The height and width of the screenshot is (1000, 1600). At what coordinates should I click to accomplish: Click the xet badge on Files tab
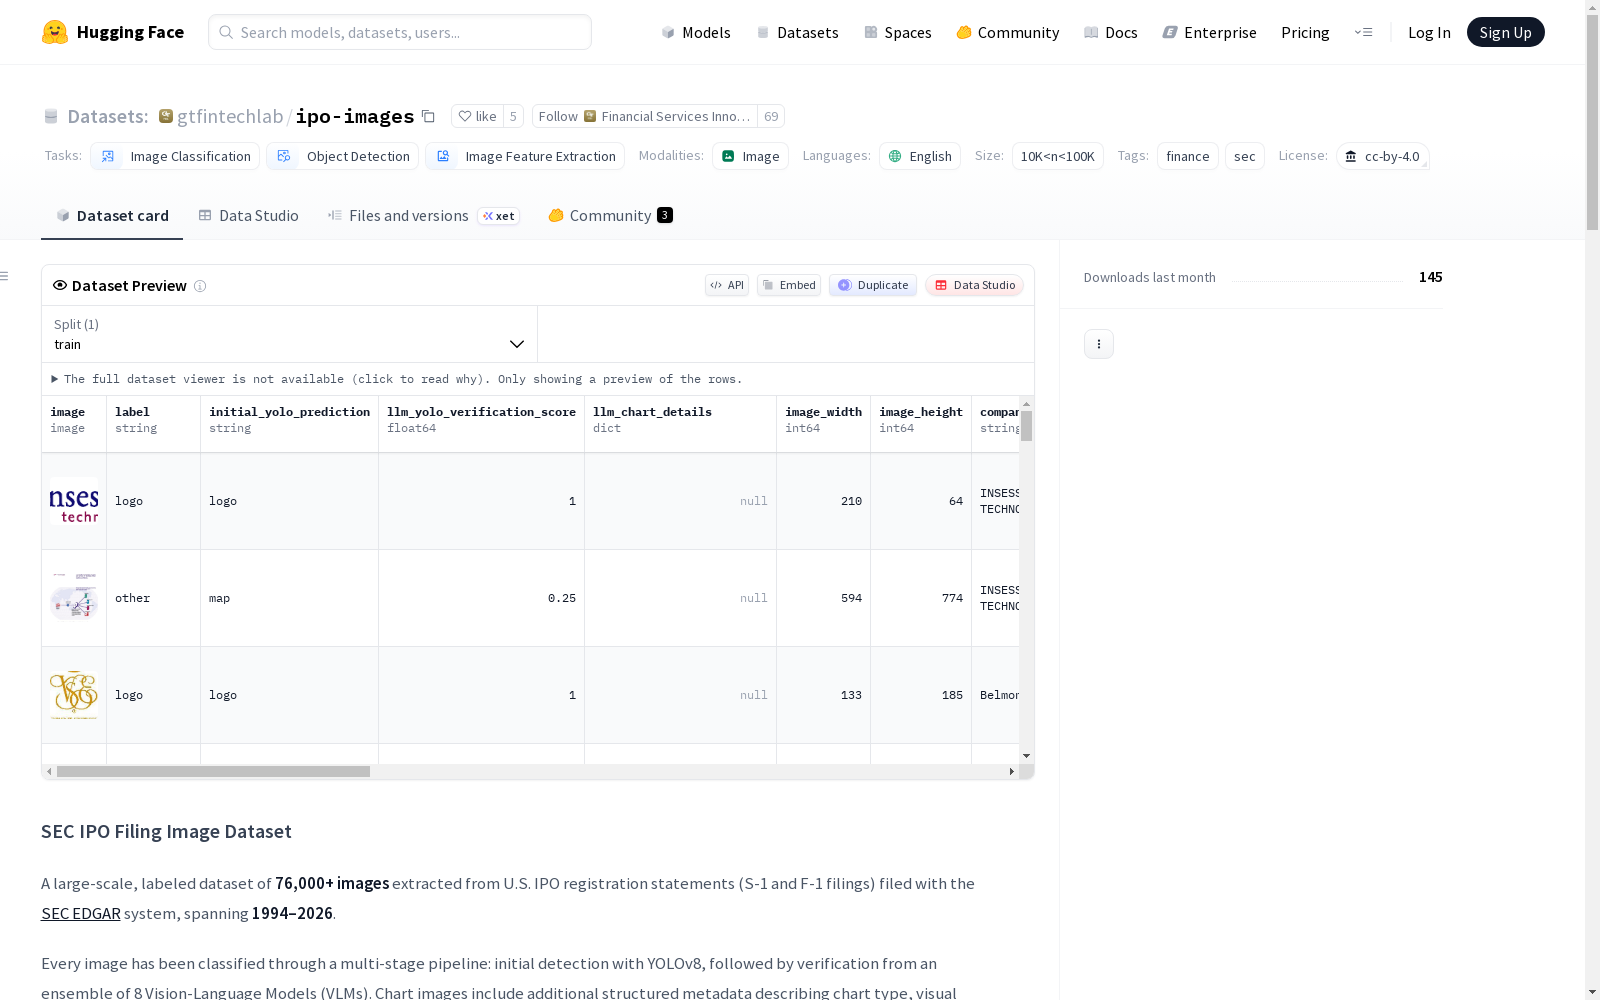pyautogui.click(x=499, y=216)
